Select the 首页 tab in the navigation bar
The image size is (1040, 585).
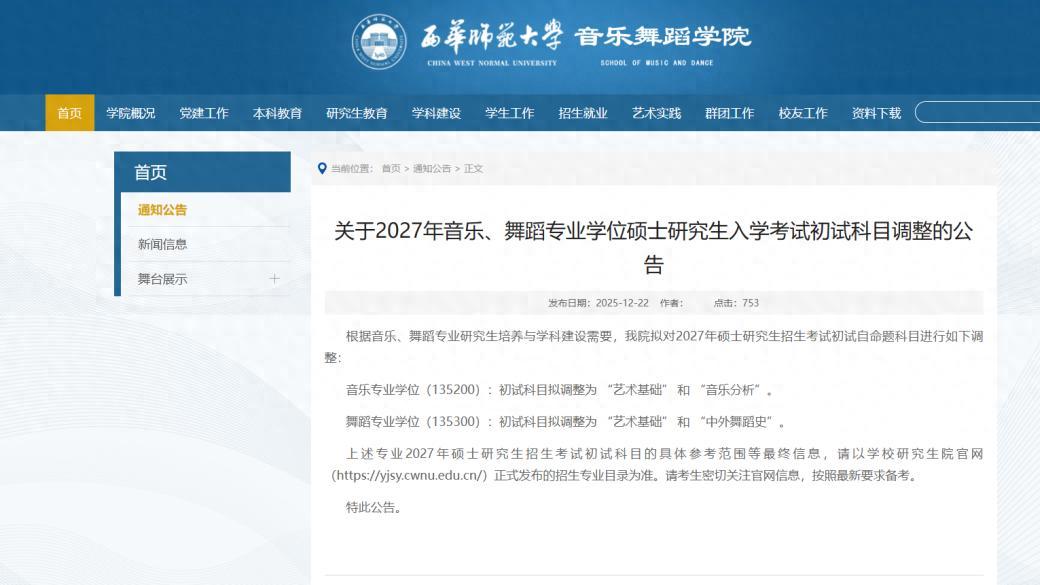click(x=68, y=112)
